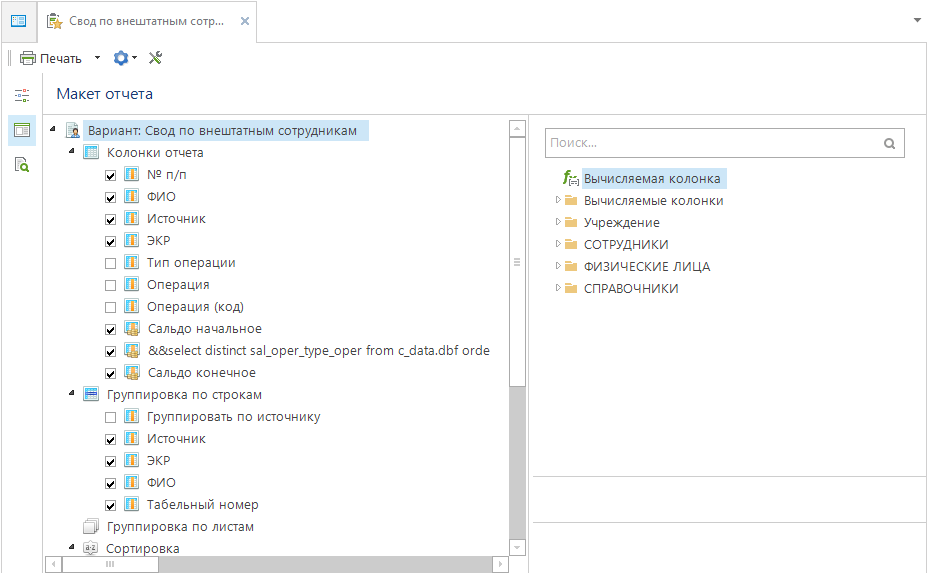Click the search magnifier icon in search field
Image resolution: width=927 pixels, height=573 pixels.
click(889, 143)
